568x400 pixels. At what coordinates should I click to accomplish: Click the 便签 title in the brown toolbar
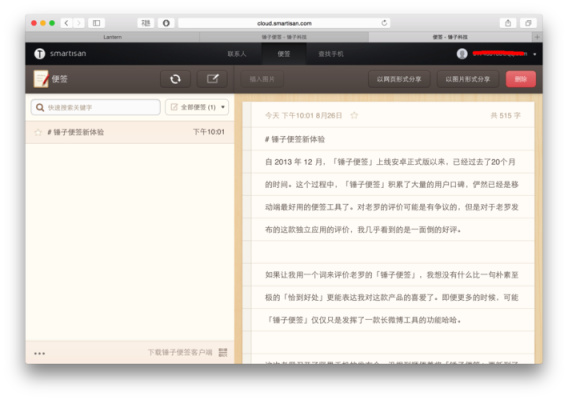click(x=60, y=79)
